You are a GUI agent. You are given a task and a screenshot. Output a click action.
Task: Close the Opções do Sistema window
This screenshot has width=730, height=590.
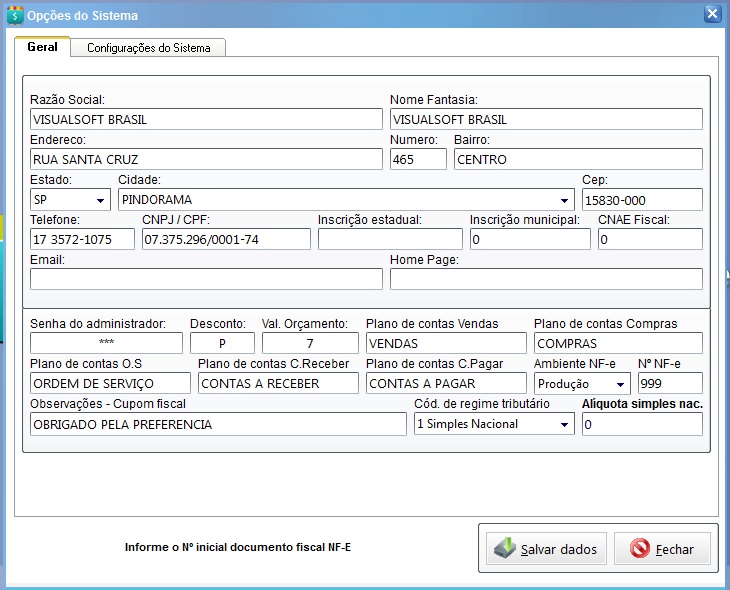click(x=712, y=14)
